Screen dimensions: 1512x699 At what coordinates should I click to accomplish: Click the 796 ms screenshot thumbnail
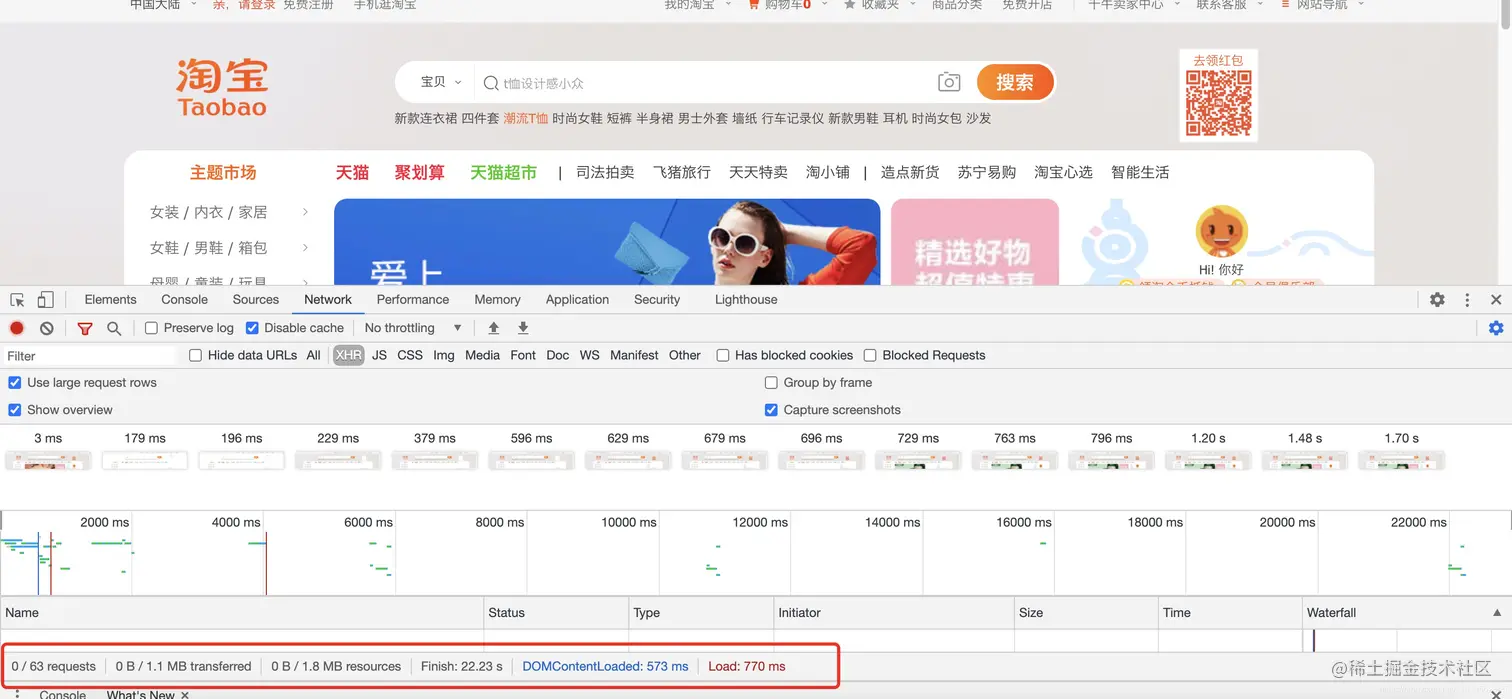(1111, 461)
